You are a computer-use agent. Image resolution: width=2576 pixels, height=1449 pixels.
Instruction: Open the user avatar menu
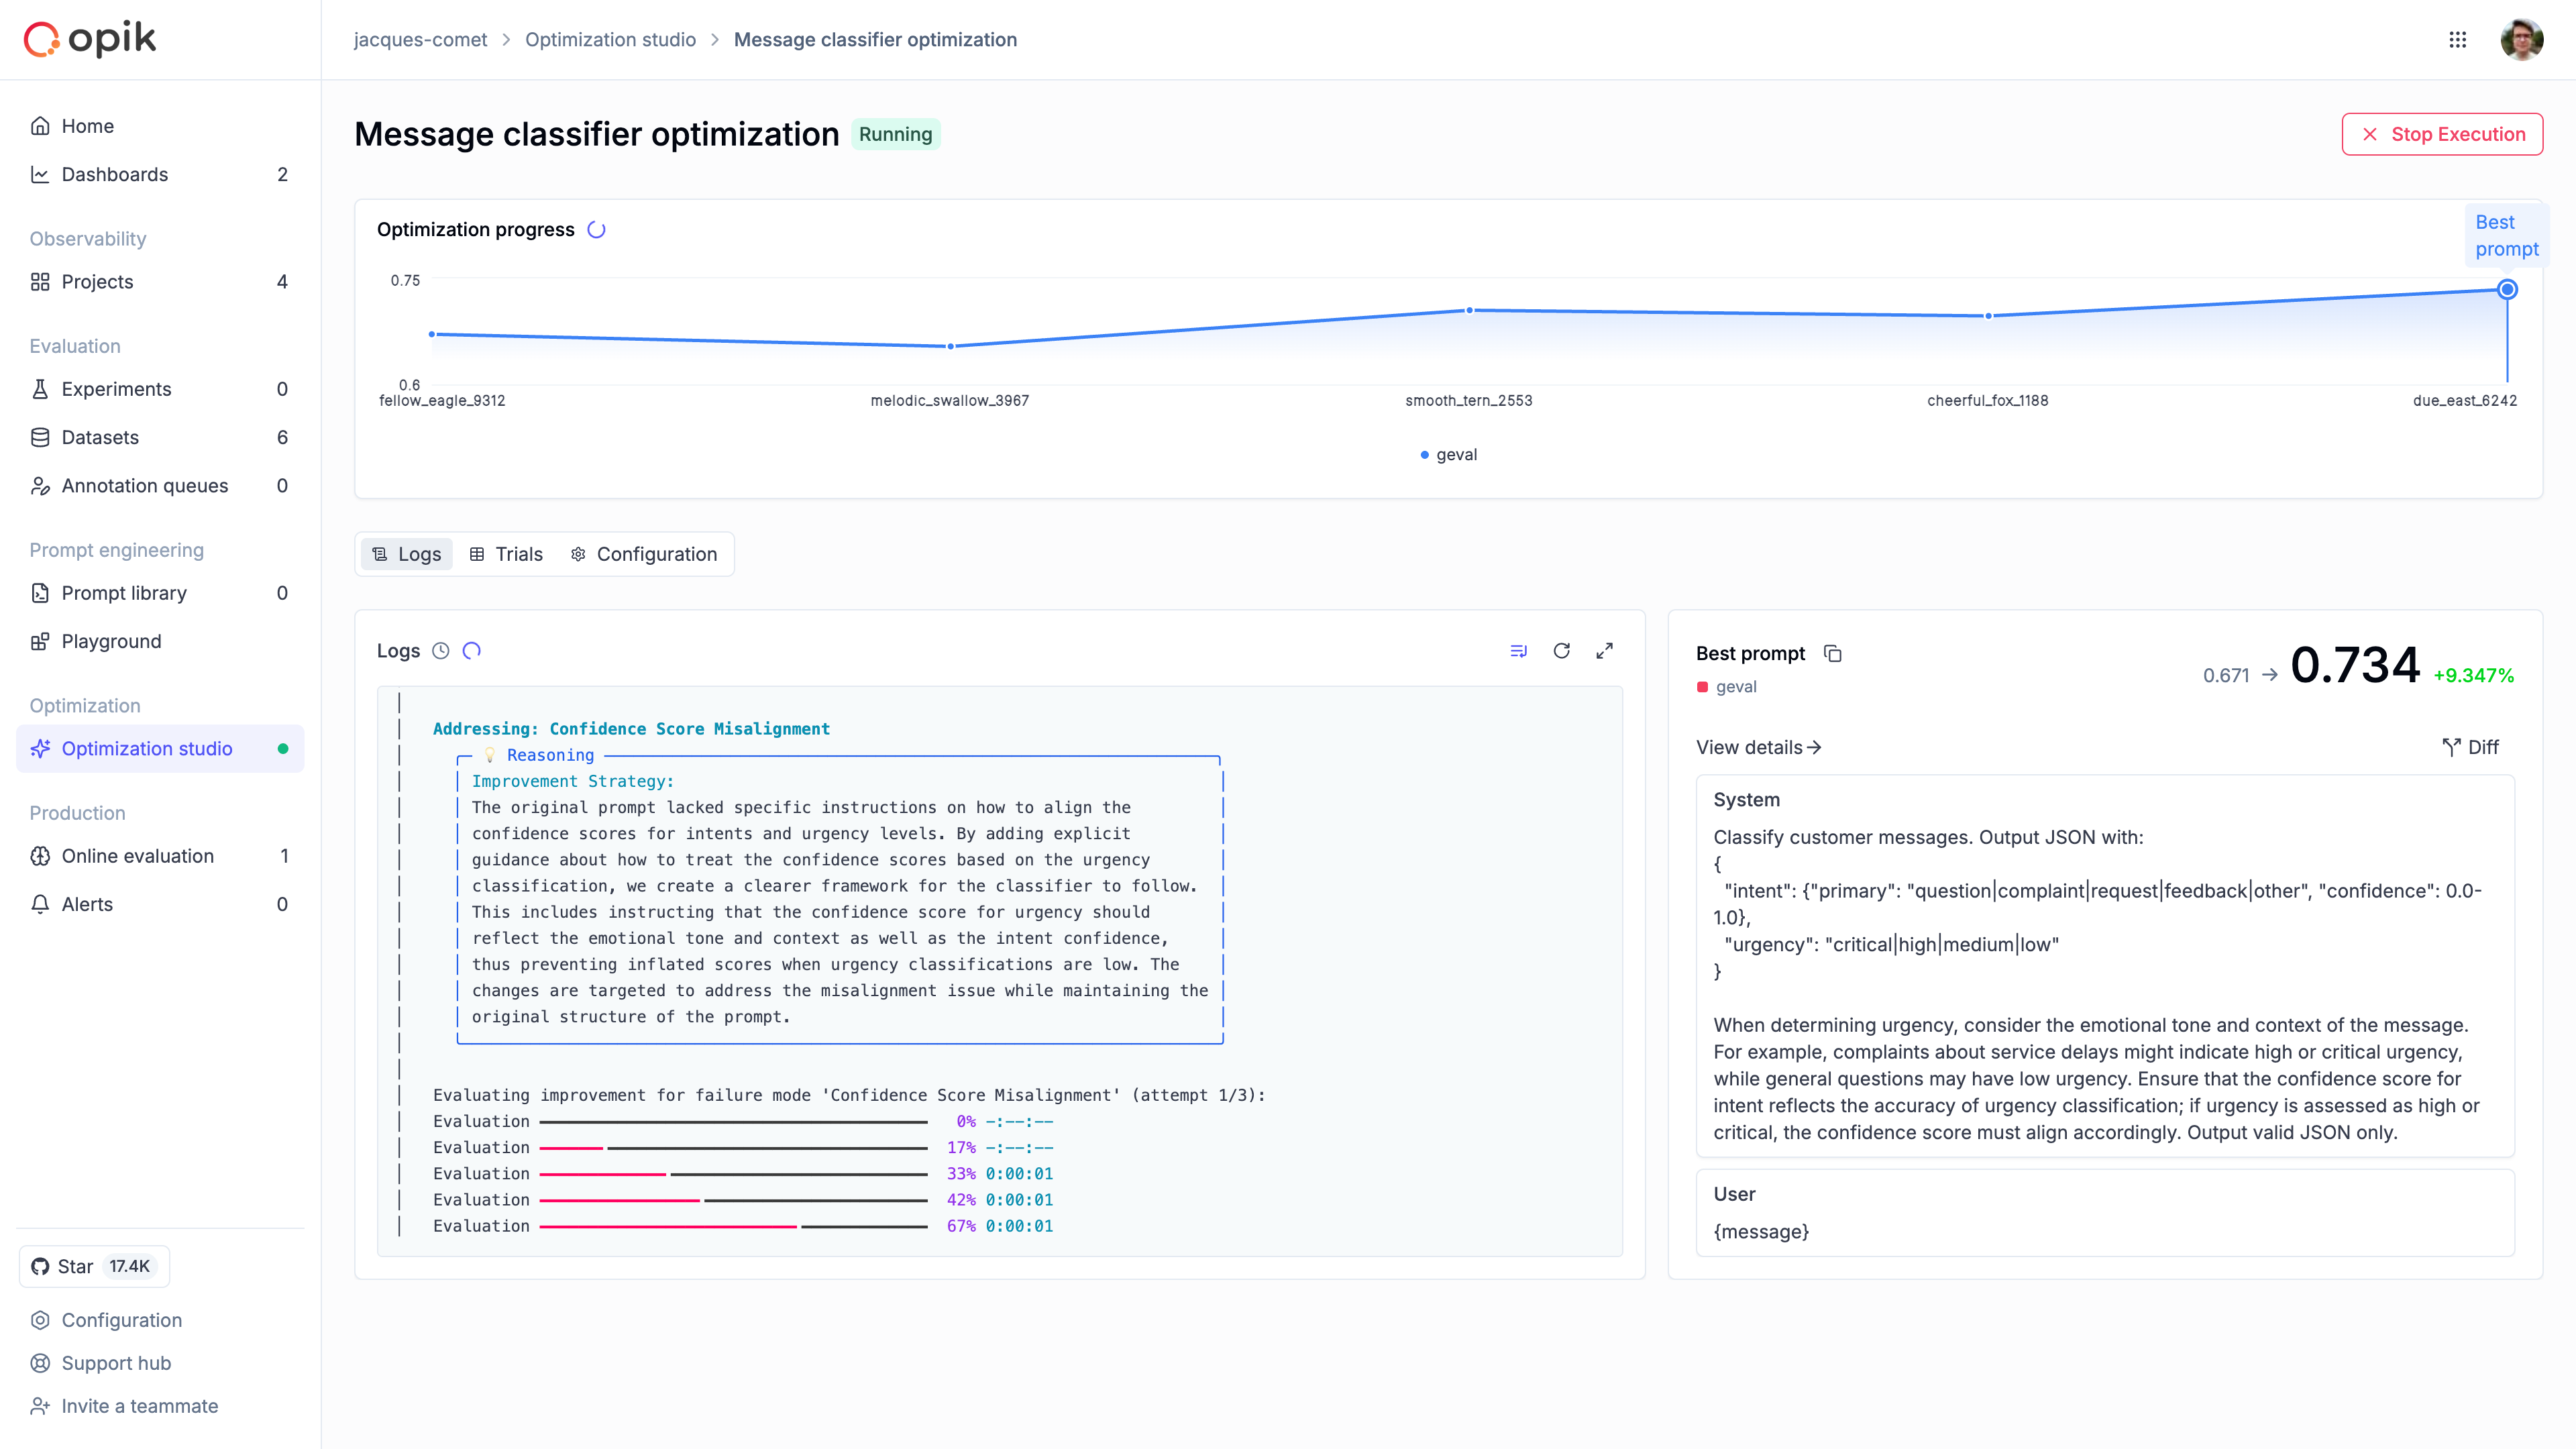pyautogui.click(x=2521, y=39)
